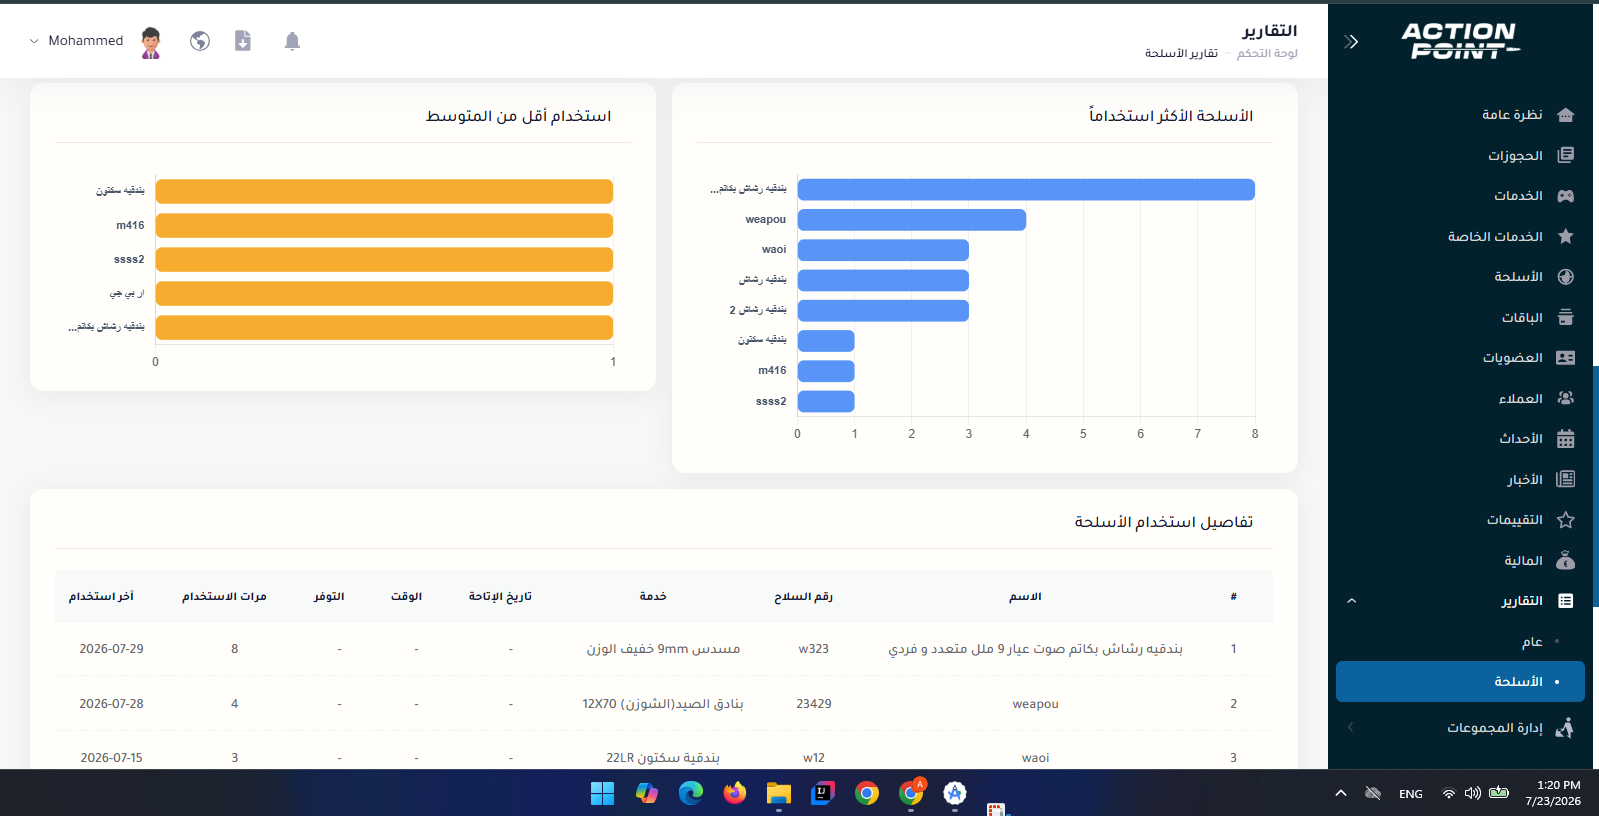Viewport: 1599px width, 816px height.
Task: Open Microsoft Edge from taskbar
Action: pos(691,794)
